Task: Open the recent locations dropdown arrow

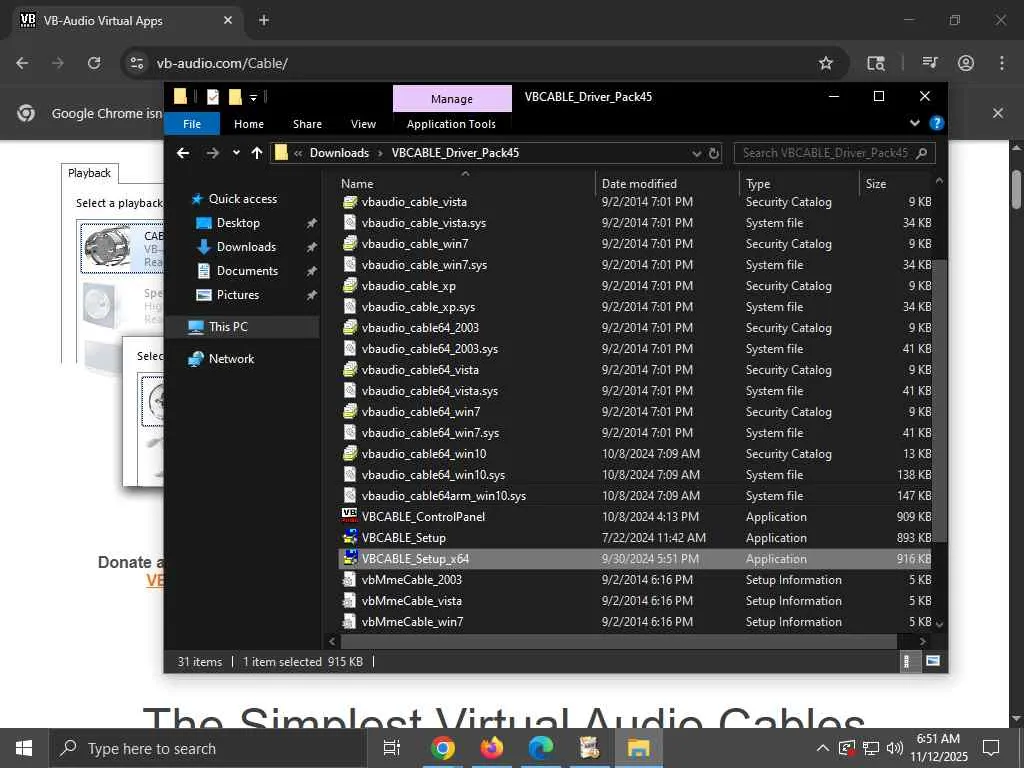Action: click(236, 153)
